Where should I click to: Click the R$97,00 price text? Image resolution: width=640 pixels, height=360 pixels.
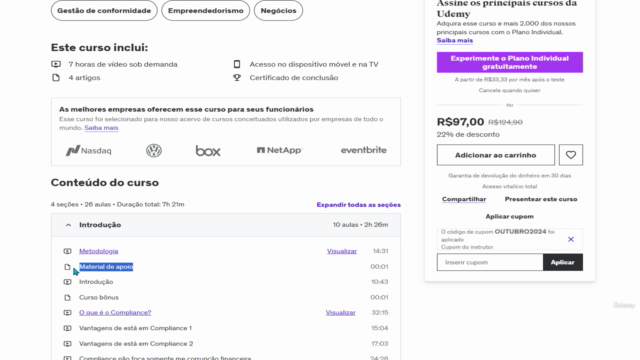point(460,122)
